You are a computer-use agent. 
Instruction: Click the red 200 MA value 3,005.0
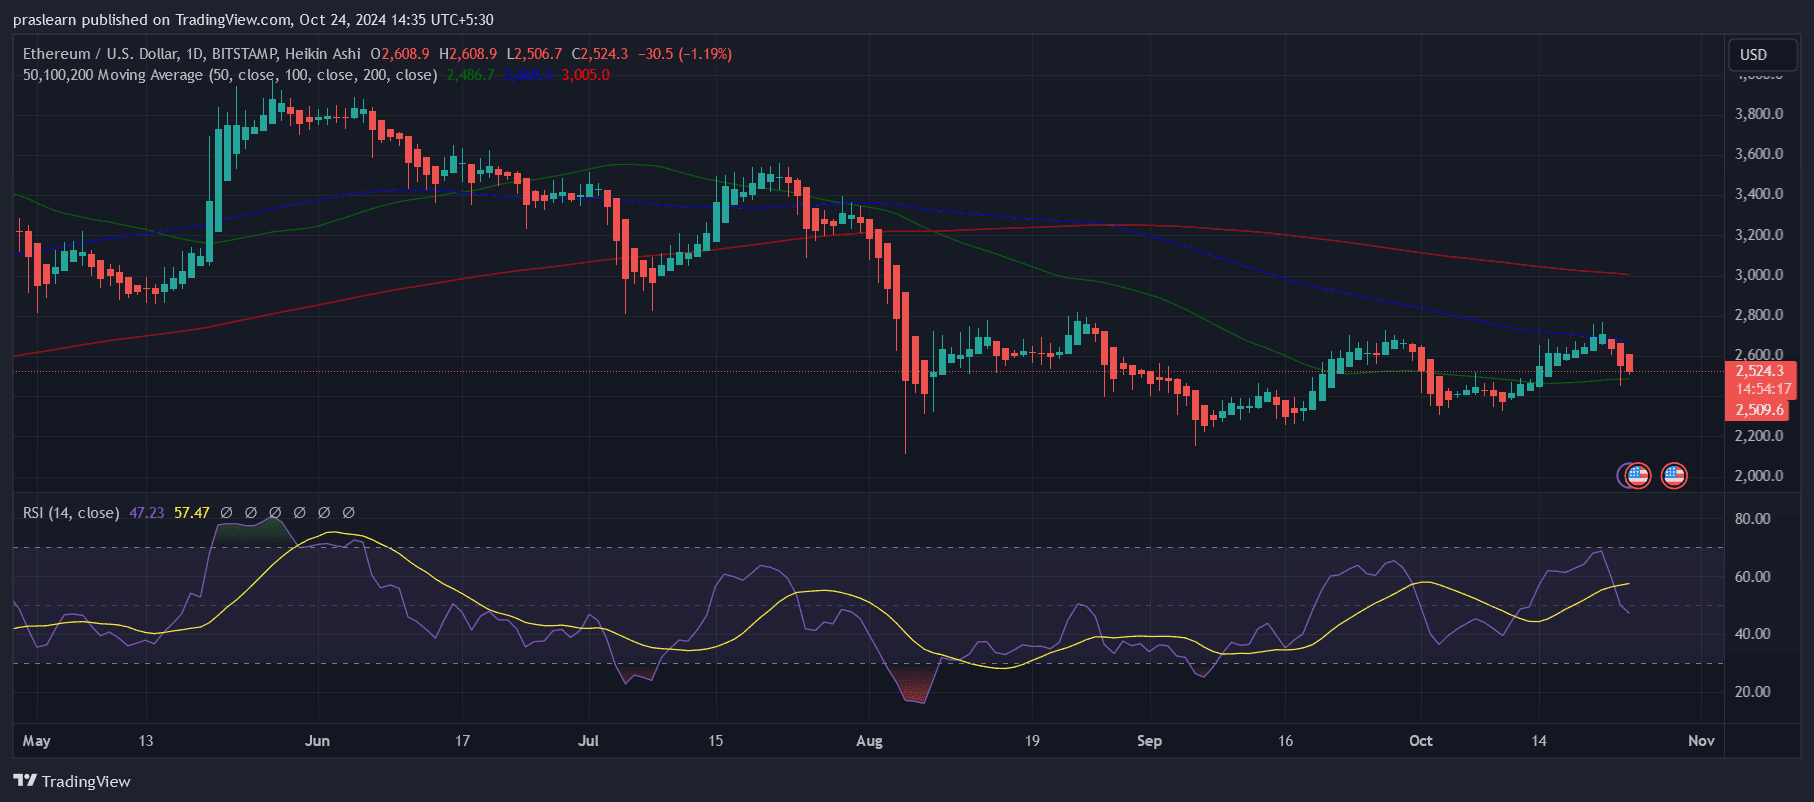(x=586, y=75)
